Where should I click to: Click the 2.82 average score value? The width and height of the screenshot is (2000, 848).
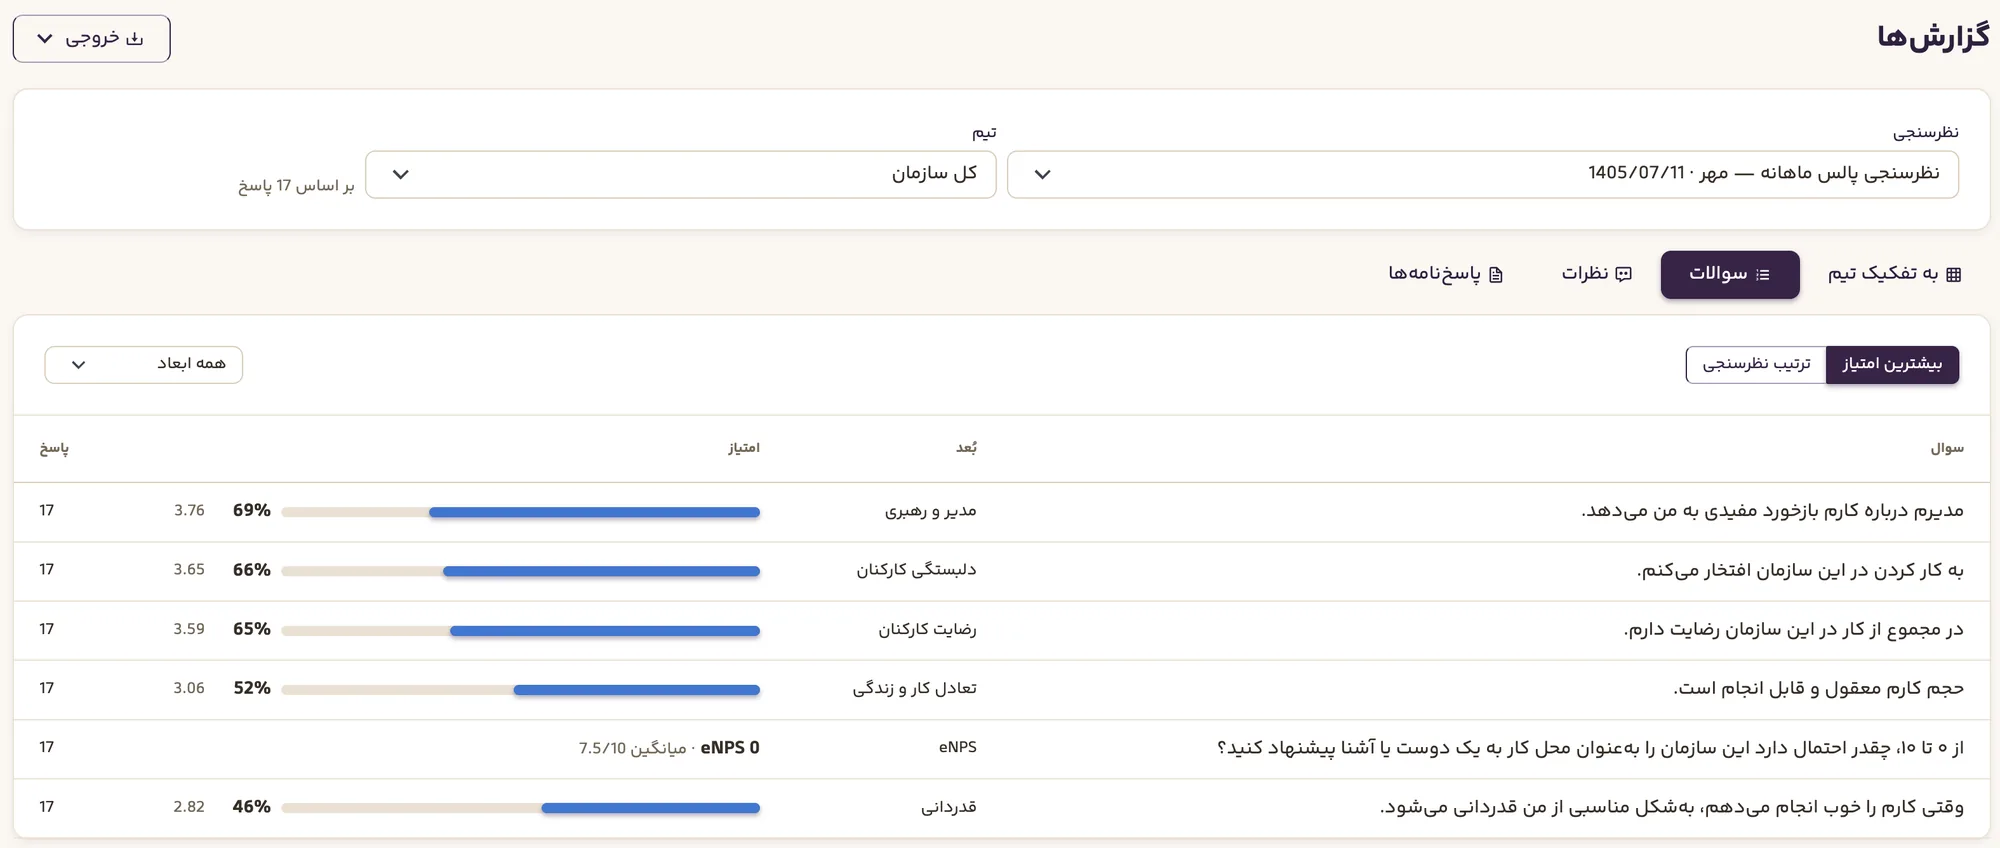[189, 807]
